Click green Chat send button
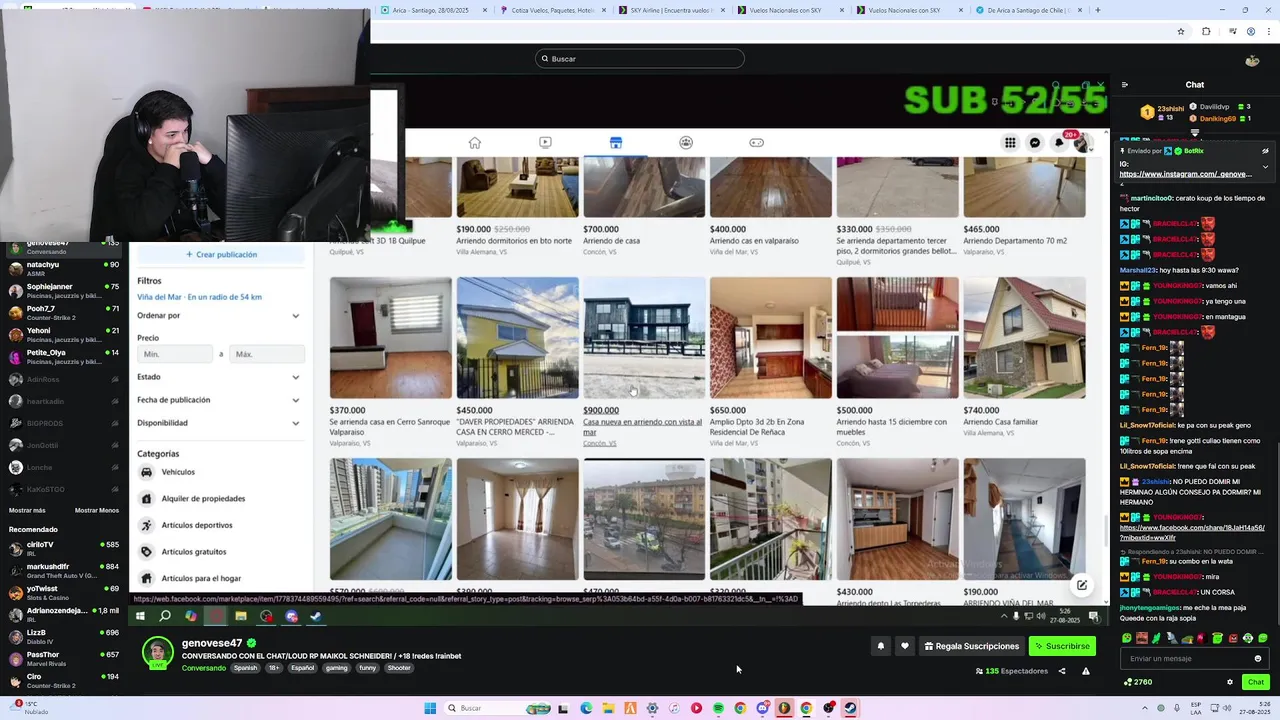The image size is (1280, 720). pyautogui.click(x=1256, y=682)
